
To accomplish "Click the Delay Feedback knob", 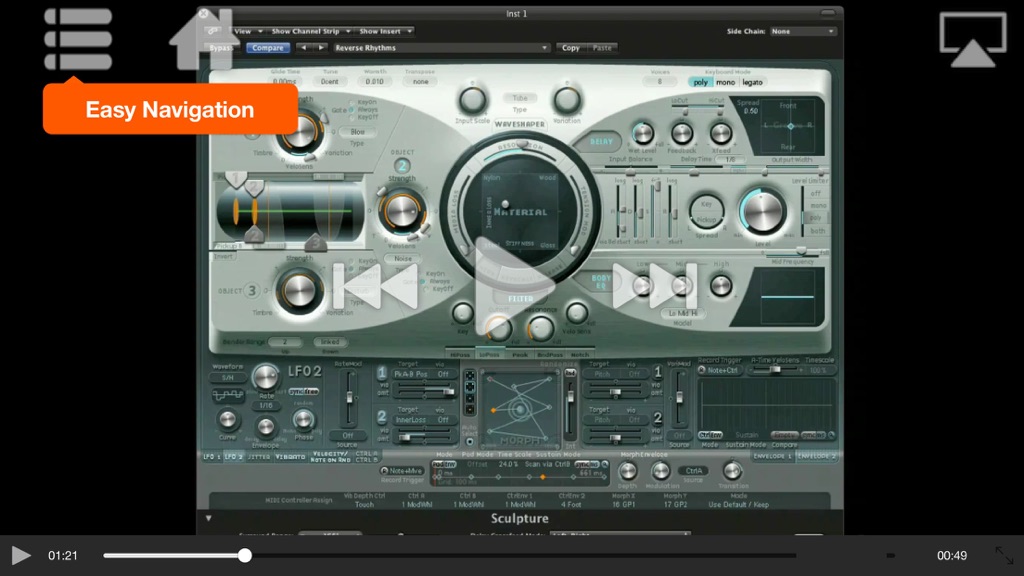I will tap(682, 133).
